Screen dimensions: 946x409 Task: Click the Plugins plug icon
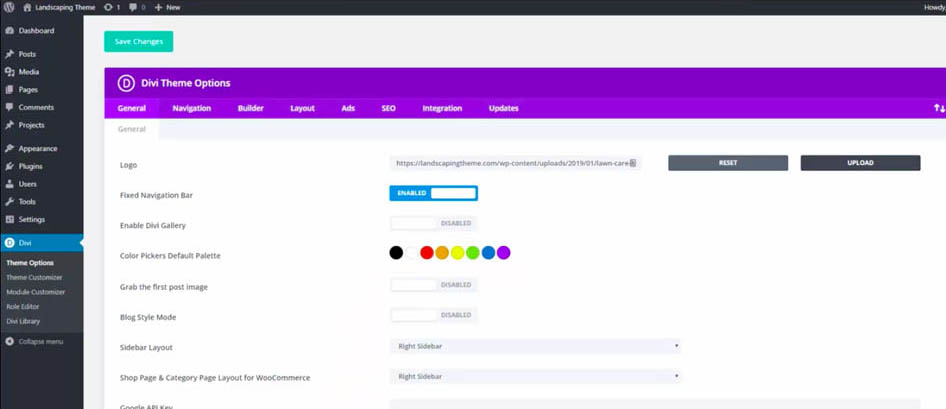tap(9, 166)
